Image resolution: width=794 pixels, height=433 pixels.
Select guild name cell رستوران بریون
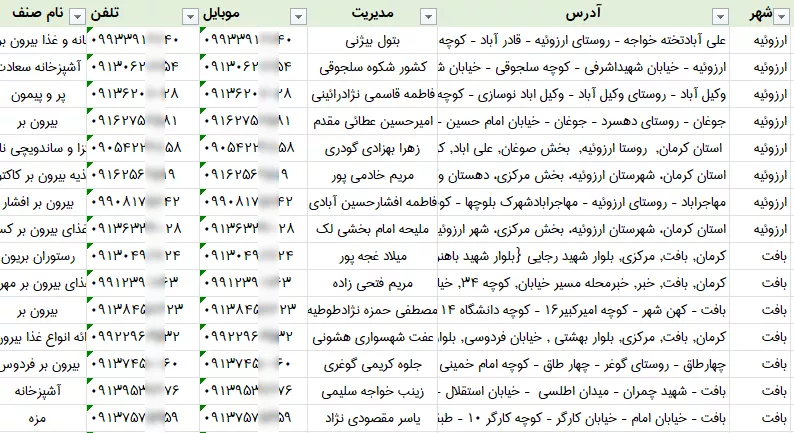tap(43, 256)
